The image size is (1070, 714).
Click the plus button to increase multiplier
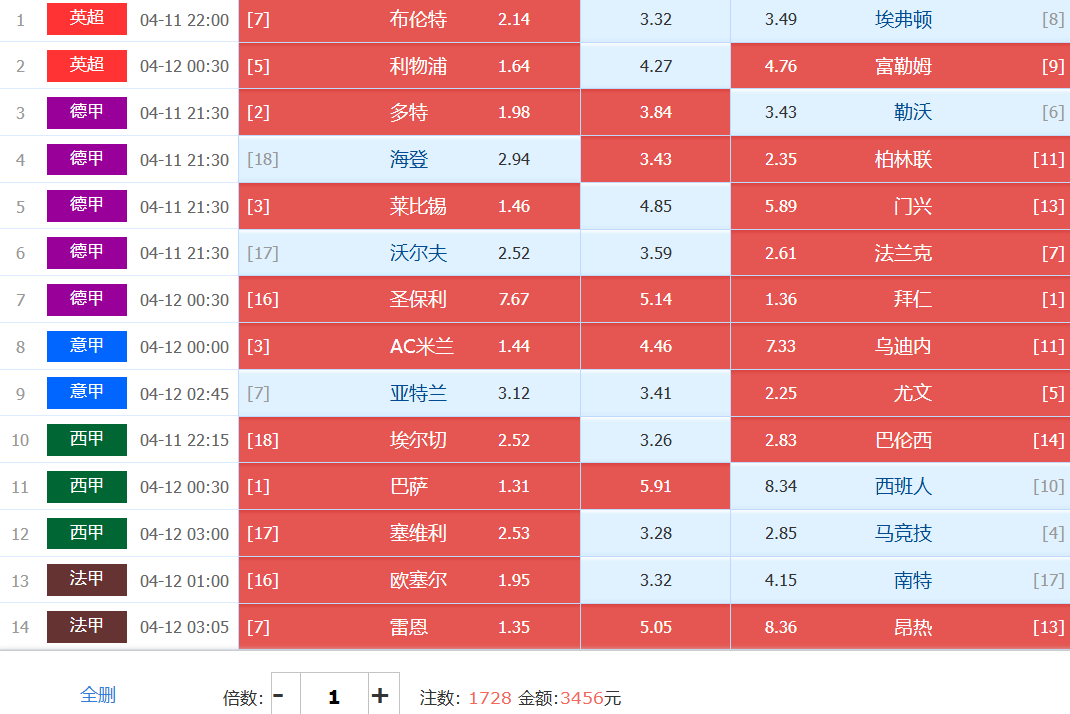(x=380, y=696)
